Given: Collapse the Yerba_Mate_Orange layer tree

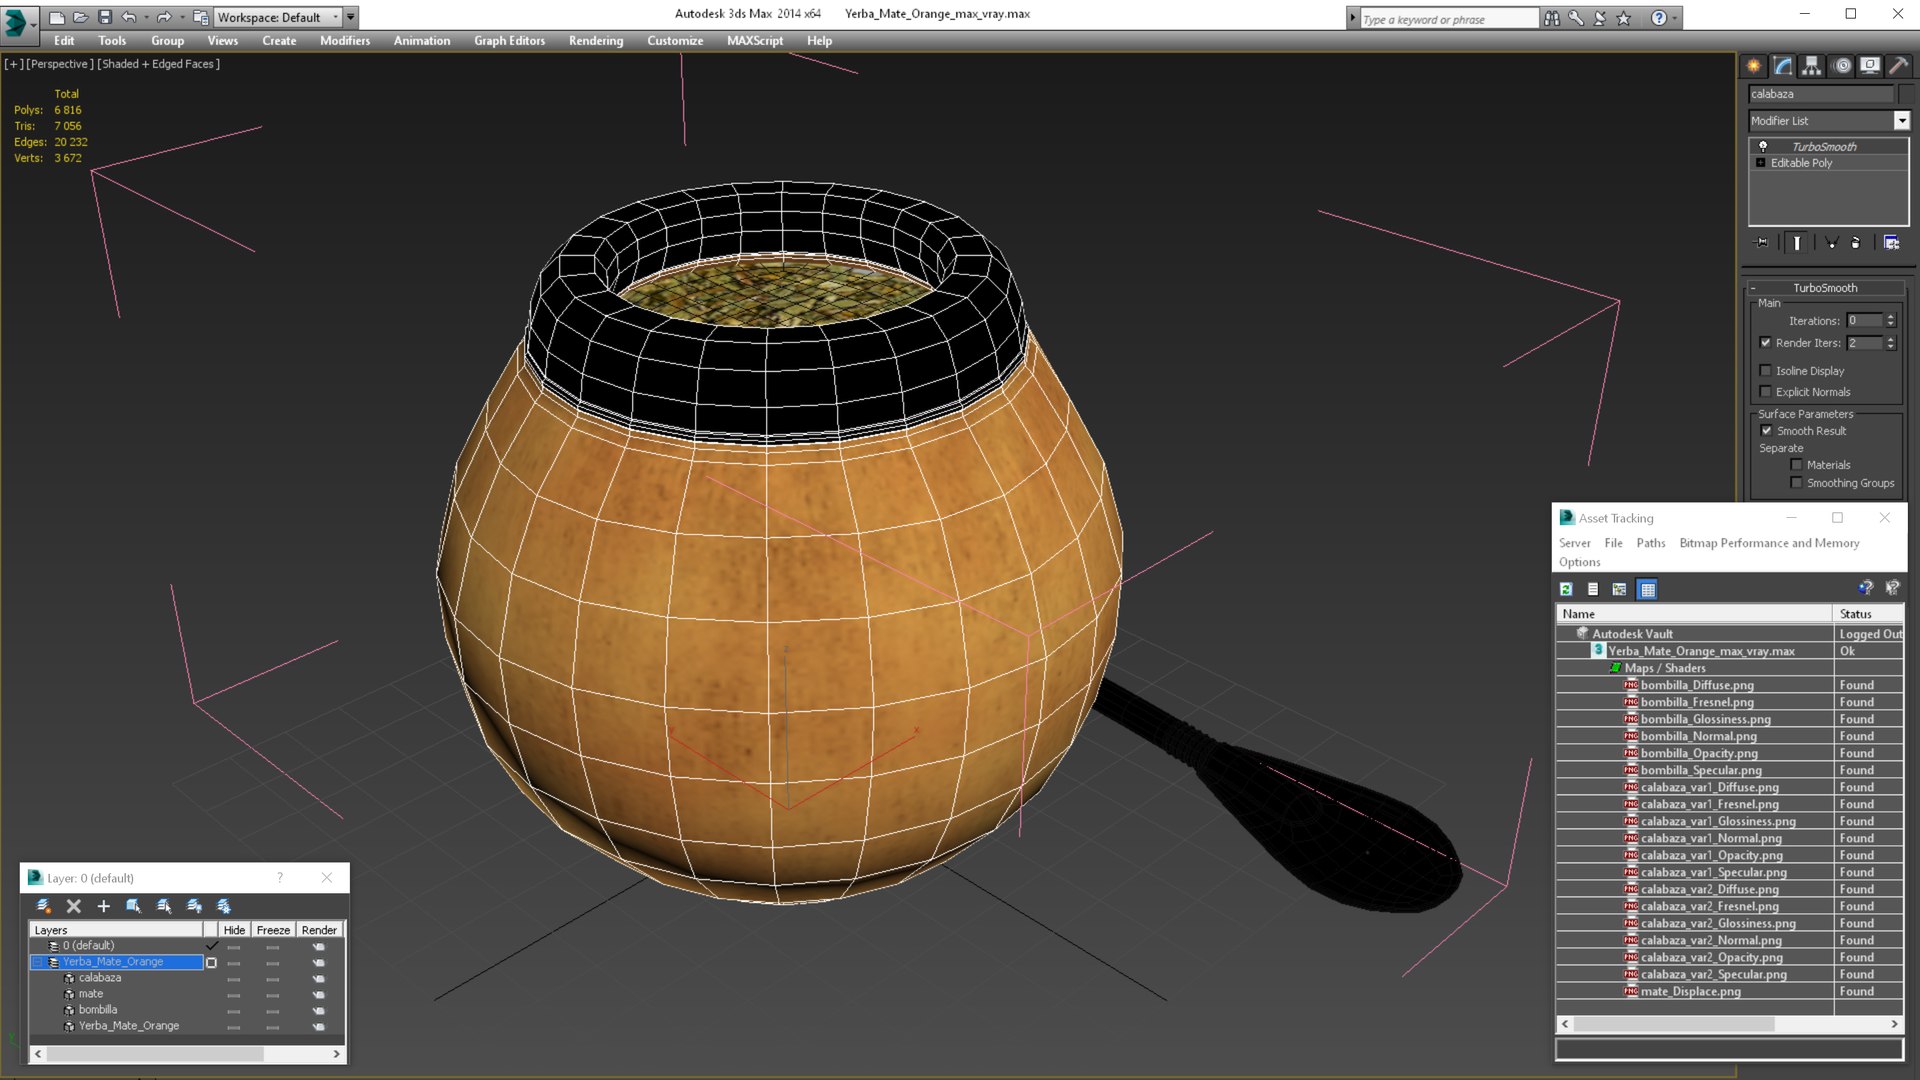Looking at the screenshot, I should coord(38,962).
